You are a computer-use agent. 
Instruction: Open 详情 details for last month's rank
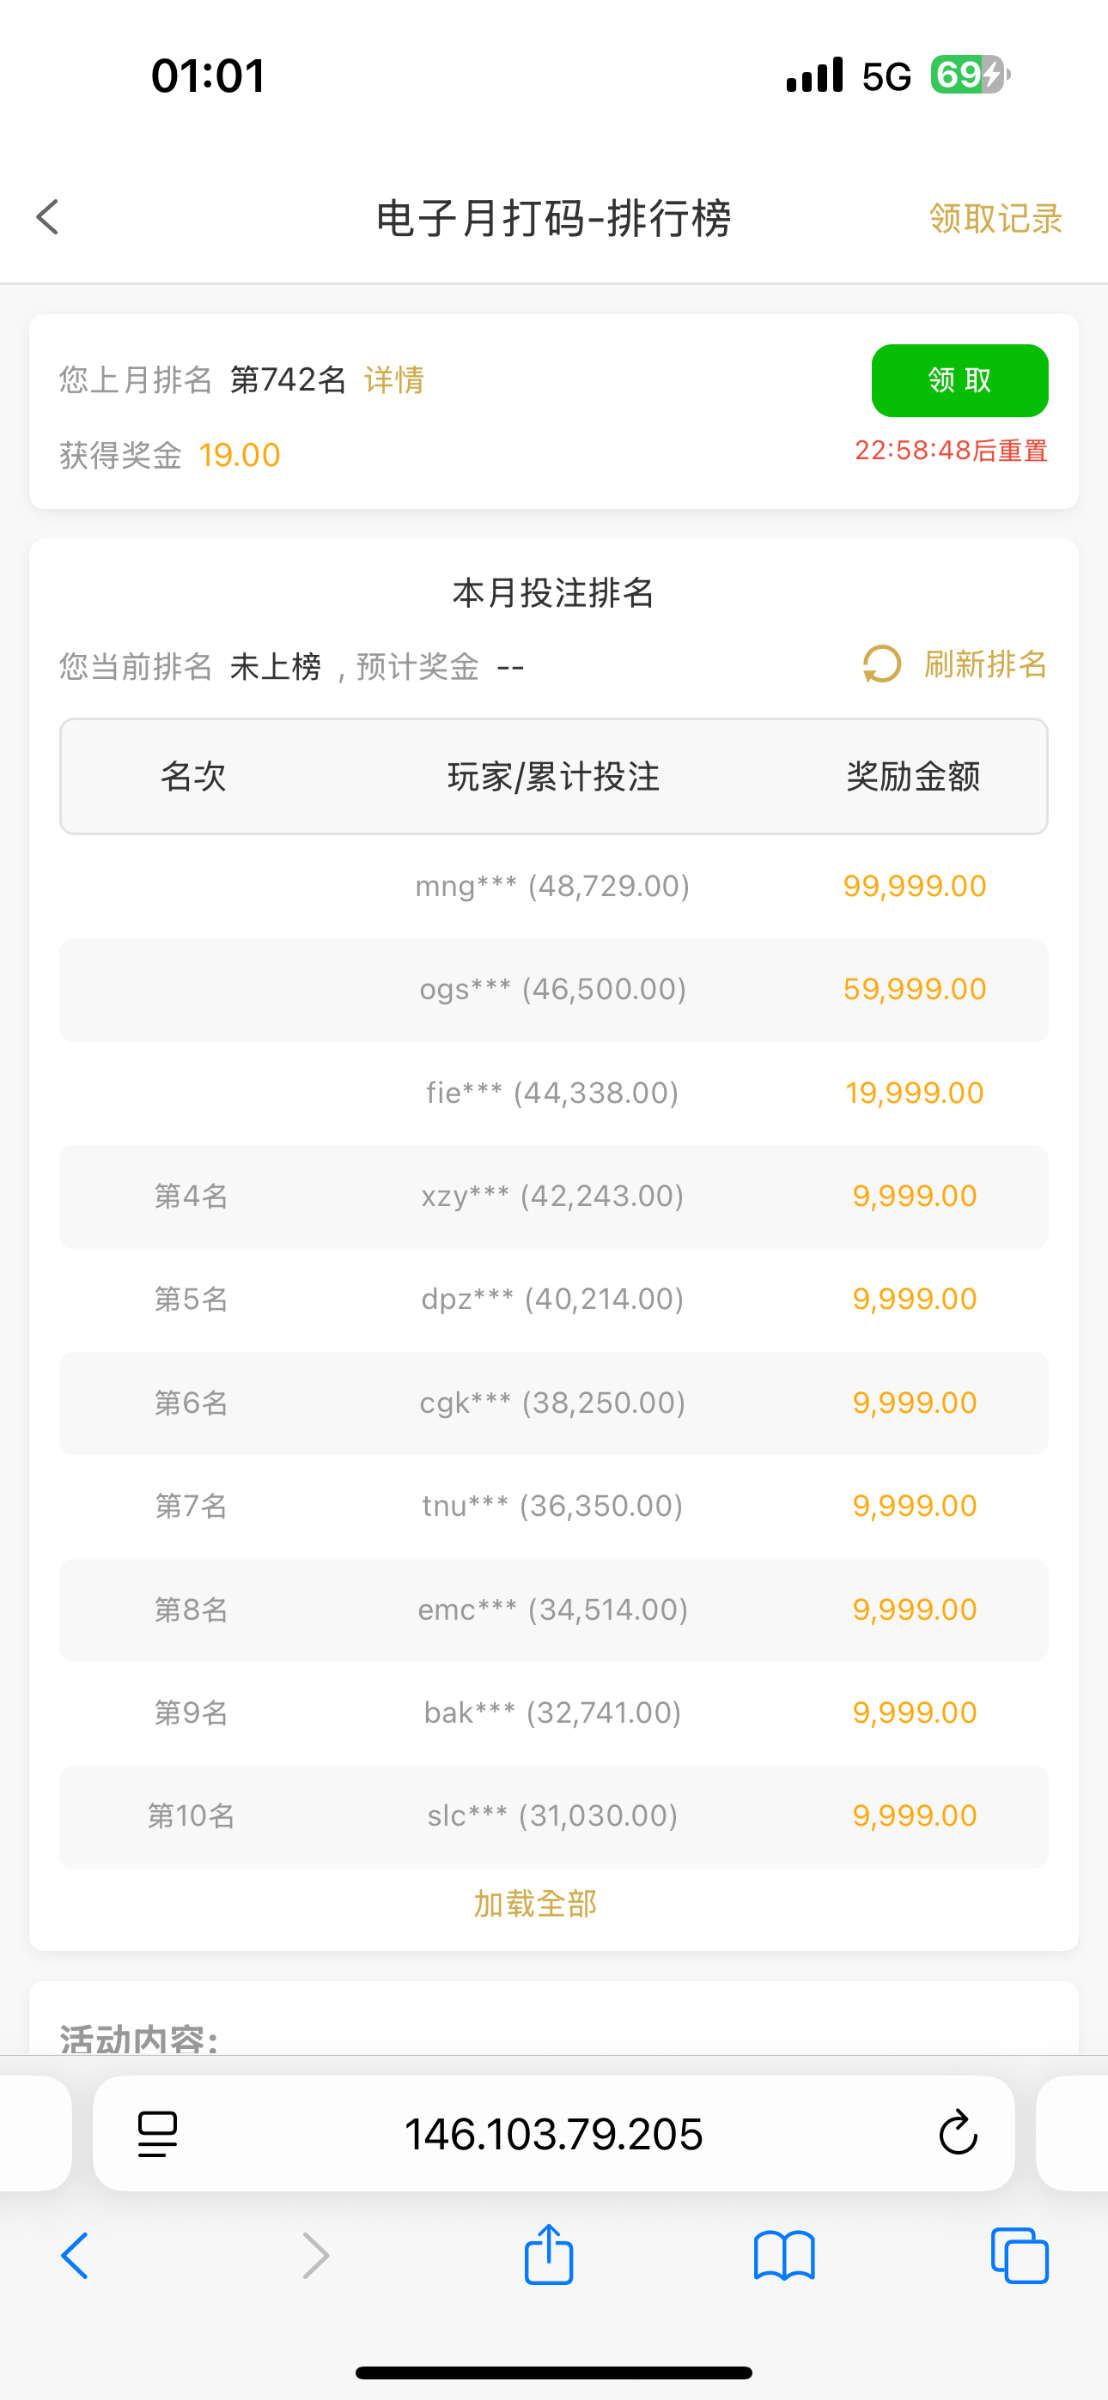pos(394,380)
